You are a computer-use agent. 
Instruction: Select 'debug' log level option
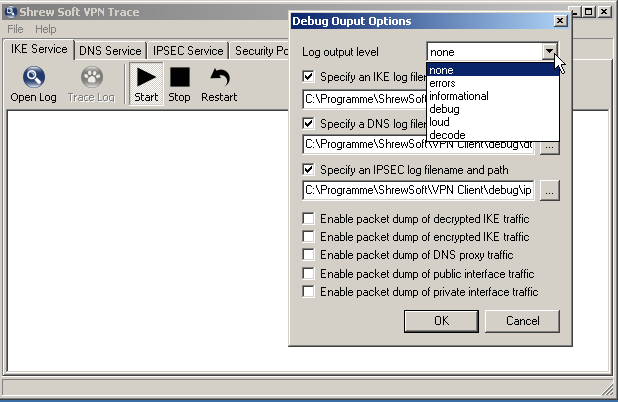coord(493,109)
